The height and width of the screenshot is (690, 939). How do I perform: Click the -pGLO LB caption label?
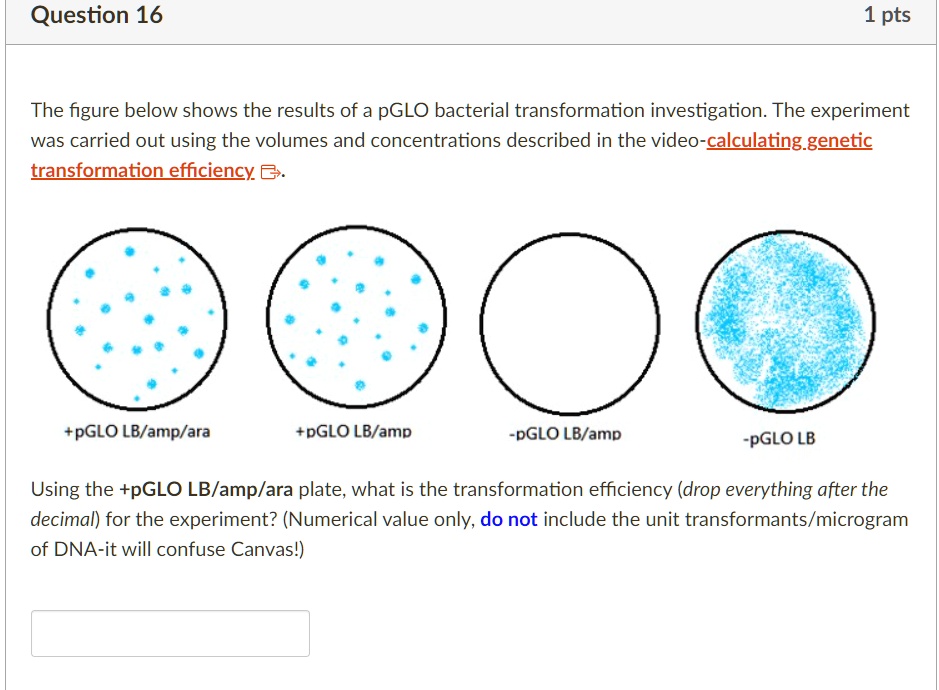pos(778,438)
